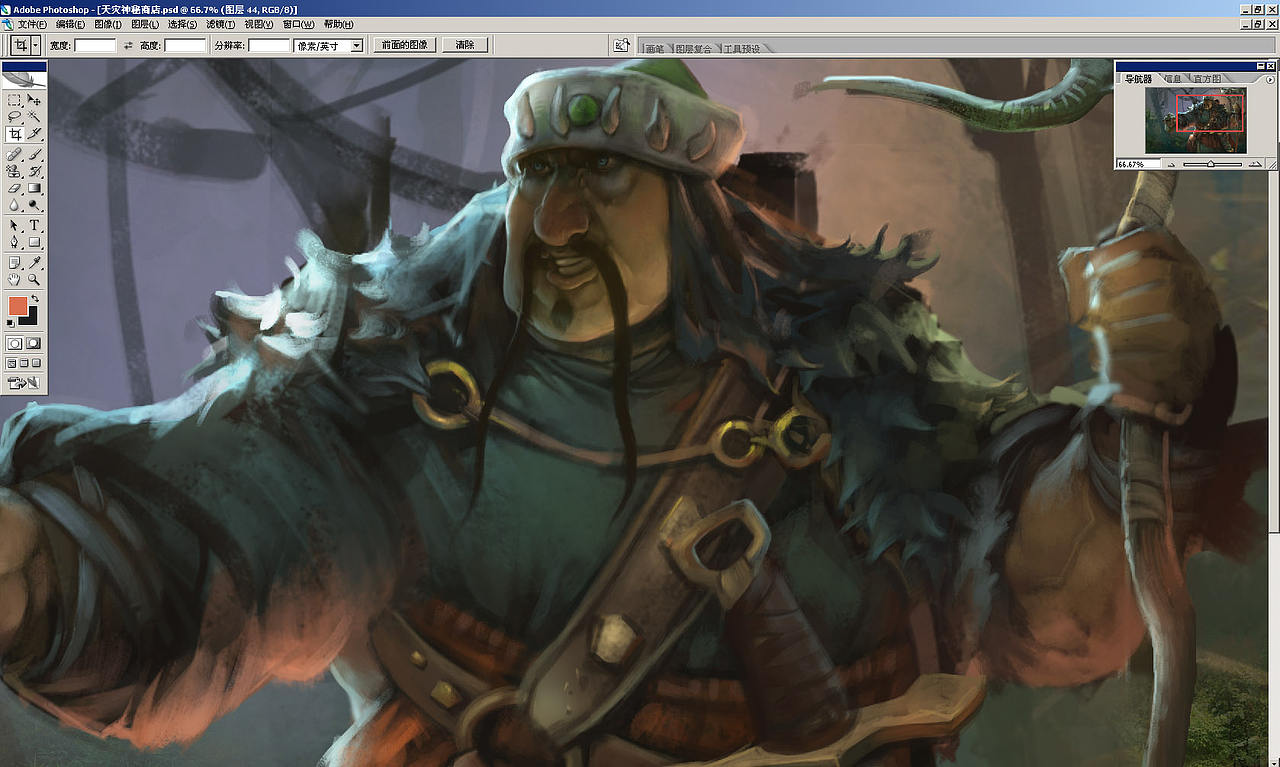The height and width of the screenshot is (767, 1280).
Task: Open the 编辑(E) menu
Action: pos(70,24)
